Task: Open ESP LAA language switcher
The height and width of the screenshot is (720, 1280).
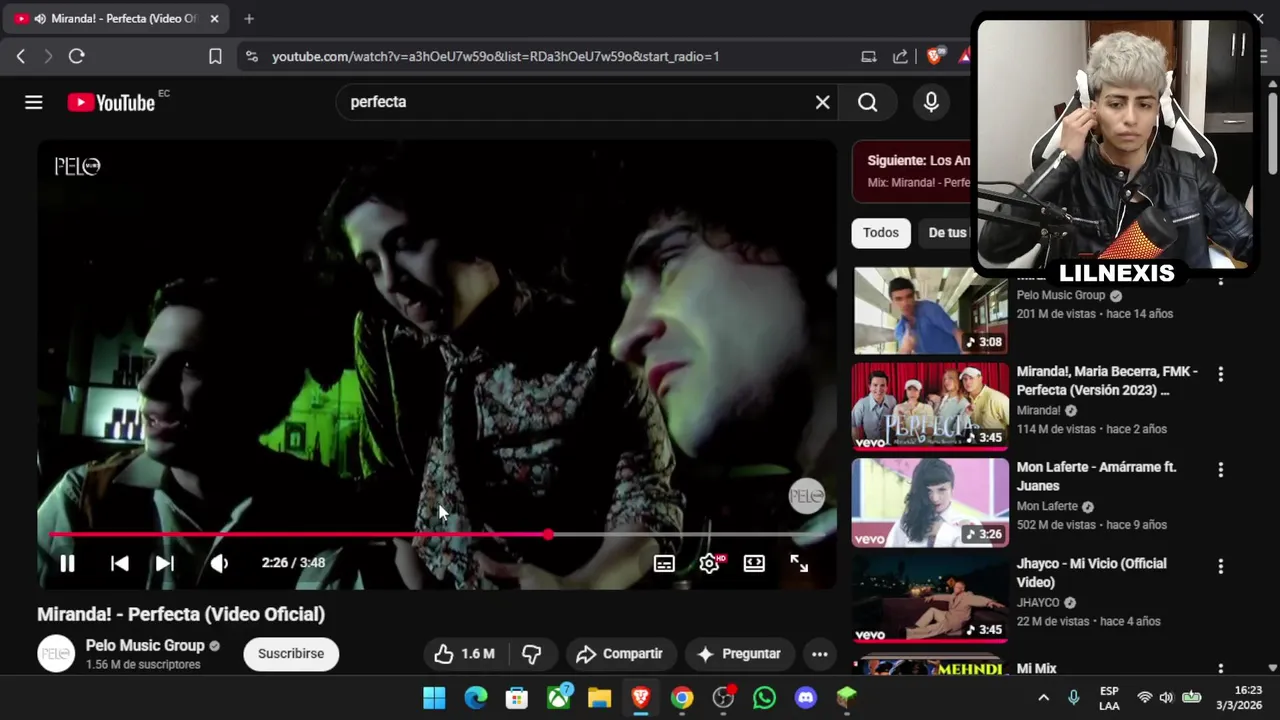Action: (x=1109, y=698)
